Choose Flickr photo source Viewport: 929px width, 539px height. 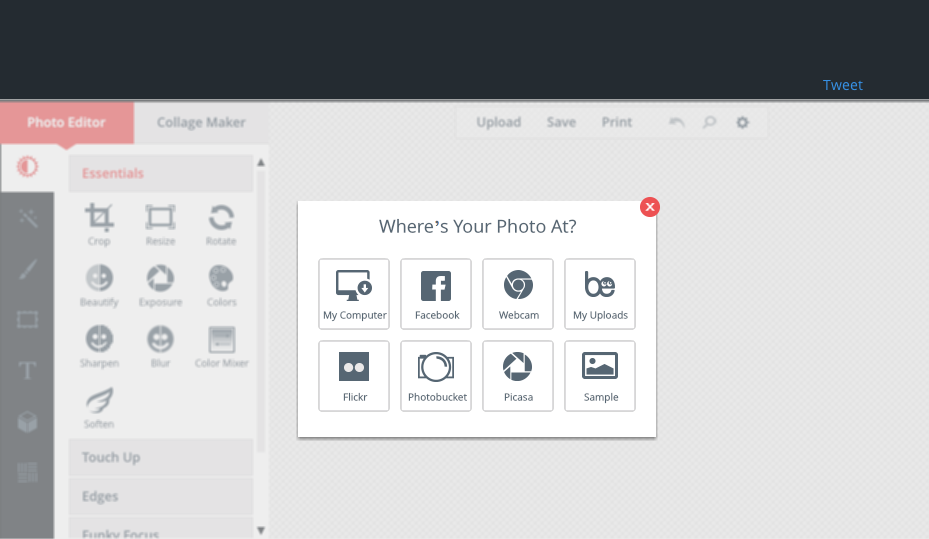coord(354,376)
